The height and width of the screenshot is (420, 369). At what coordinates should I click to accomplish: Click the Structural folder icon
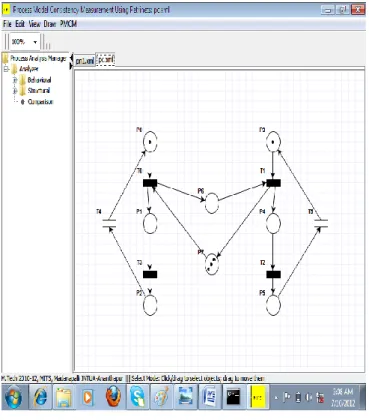[23, 91]
